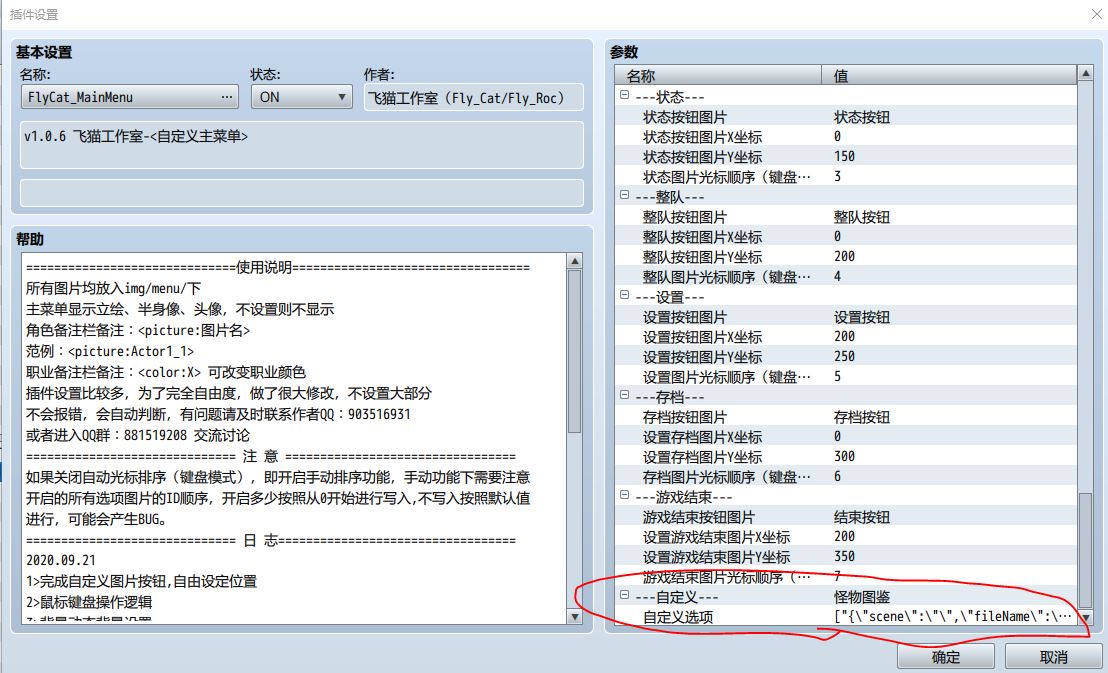This screenshot has width=1108, height=673.
Task: Select the 存档图片光标顺序 row
Action: (x=846, y=476)
